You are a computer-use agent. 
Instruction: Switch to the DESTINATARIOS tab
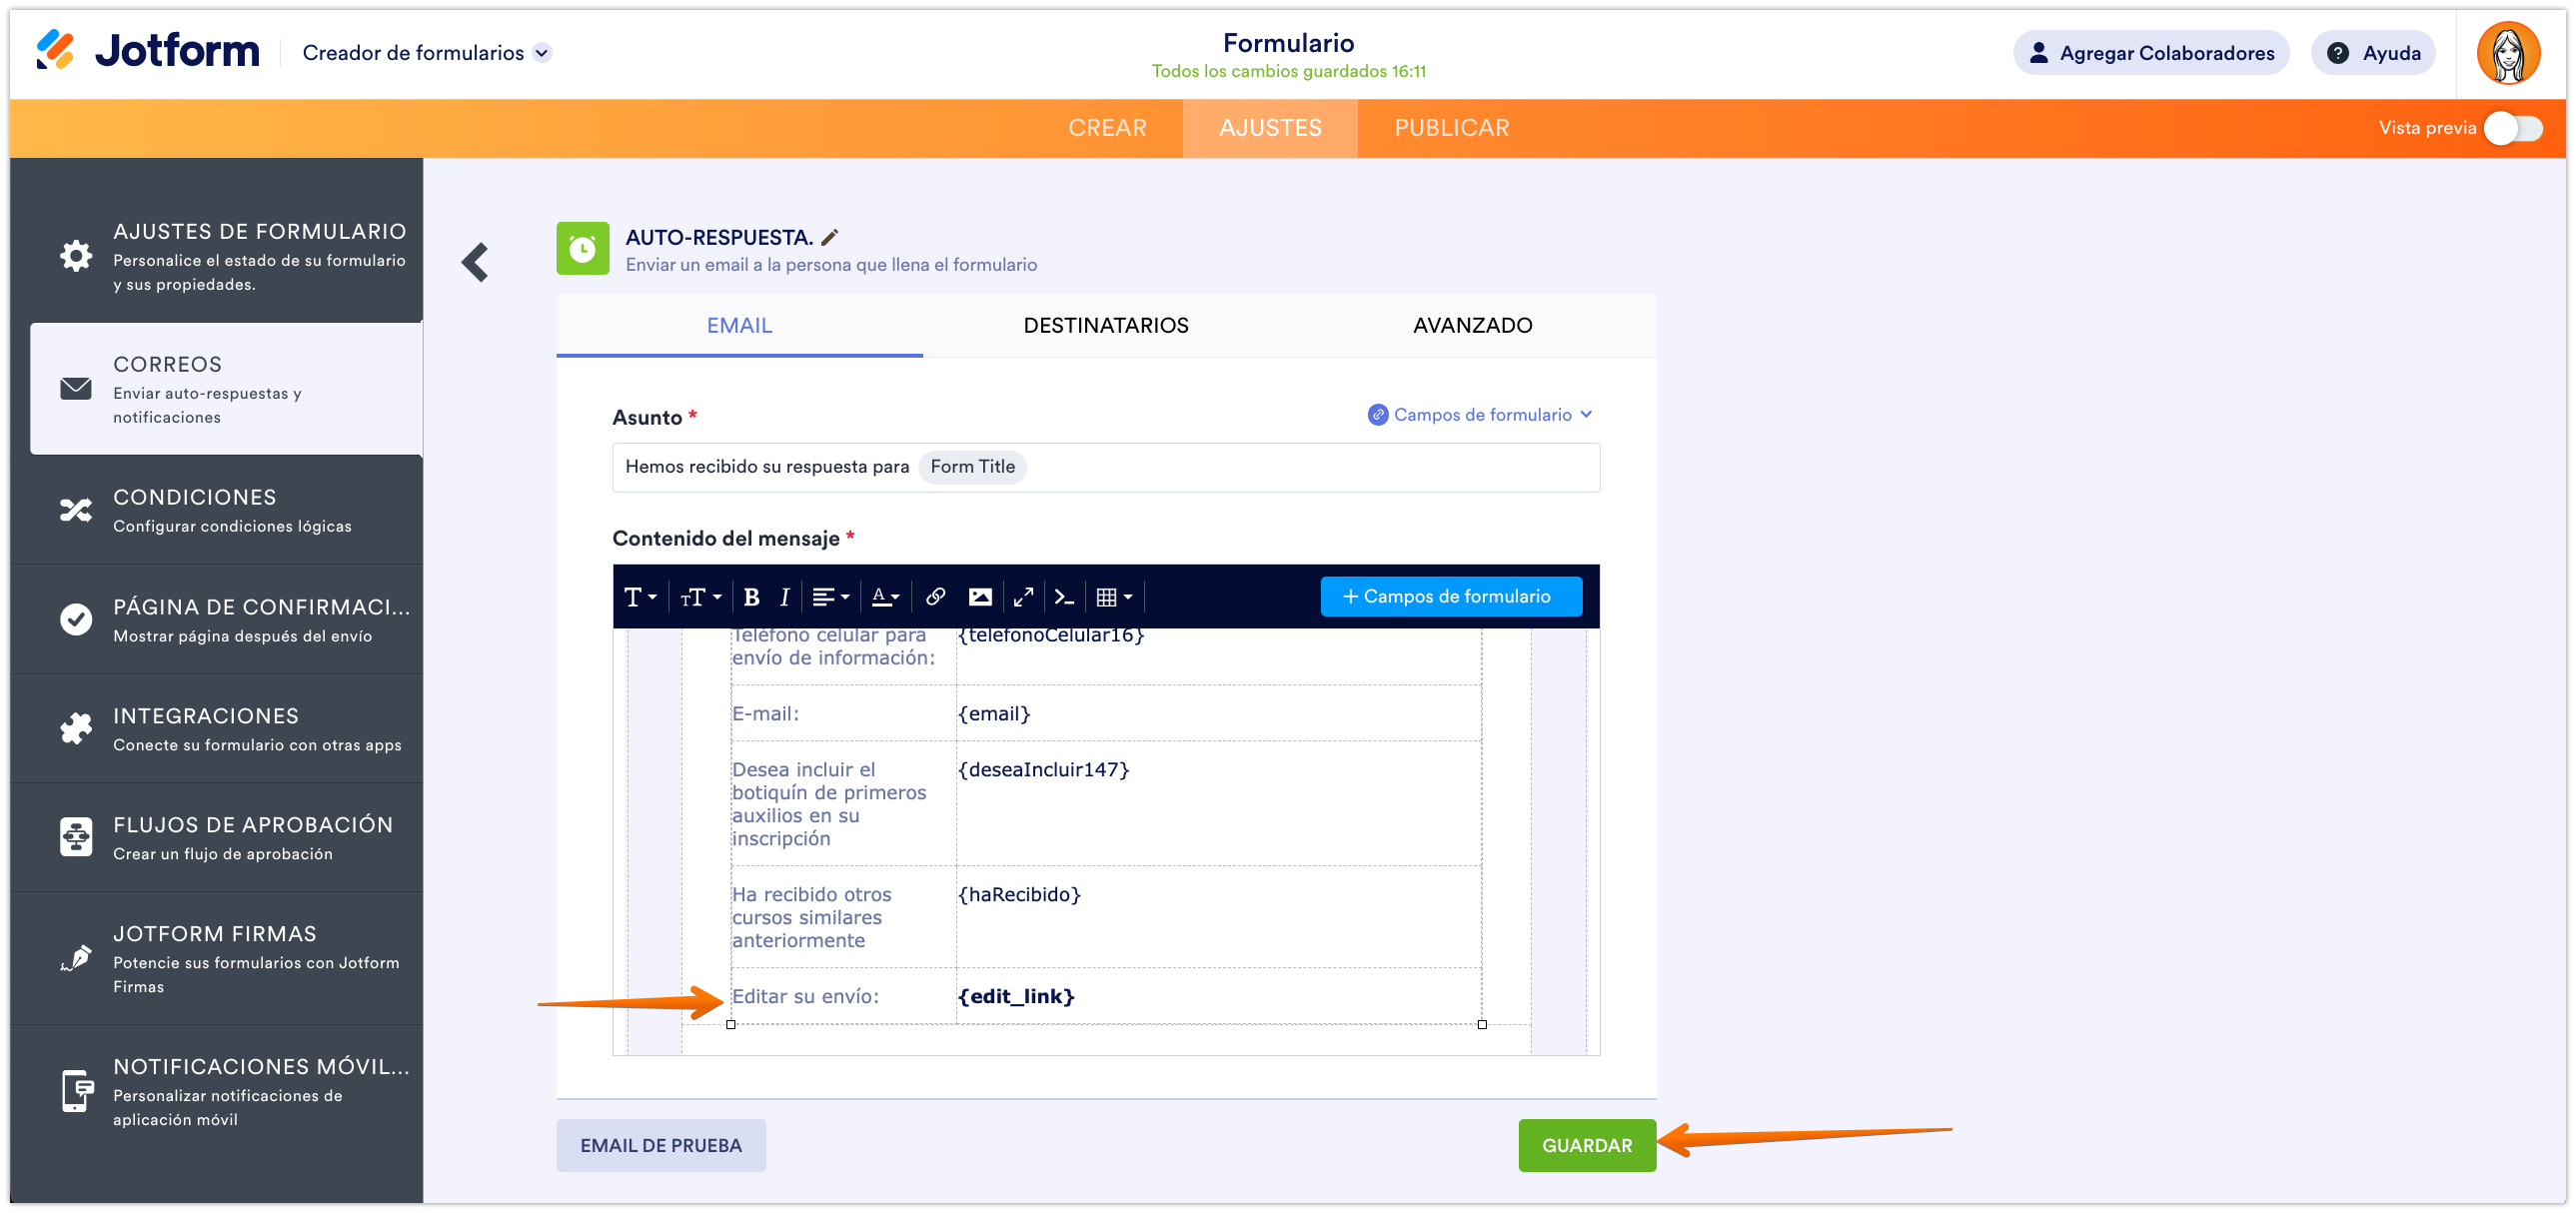(1105, 325)
